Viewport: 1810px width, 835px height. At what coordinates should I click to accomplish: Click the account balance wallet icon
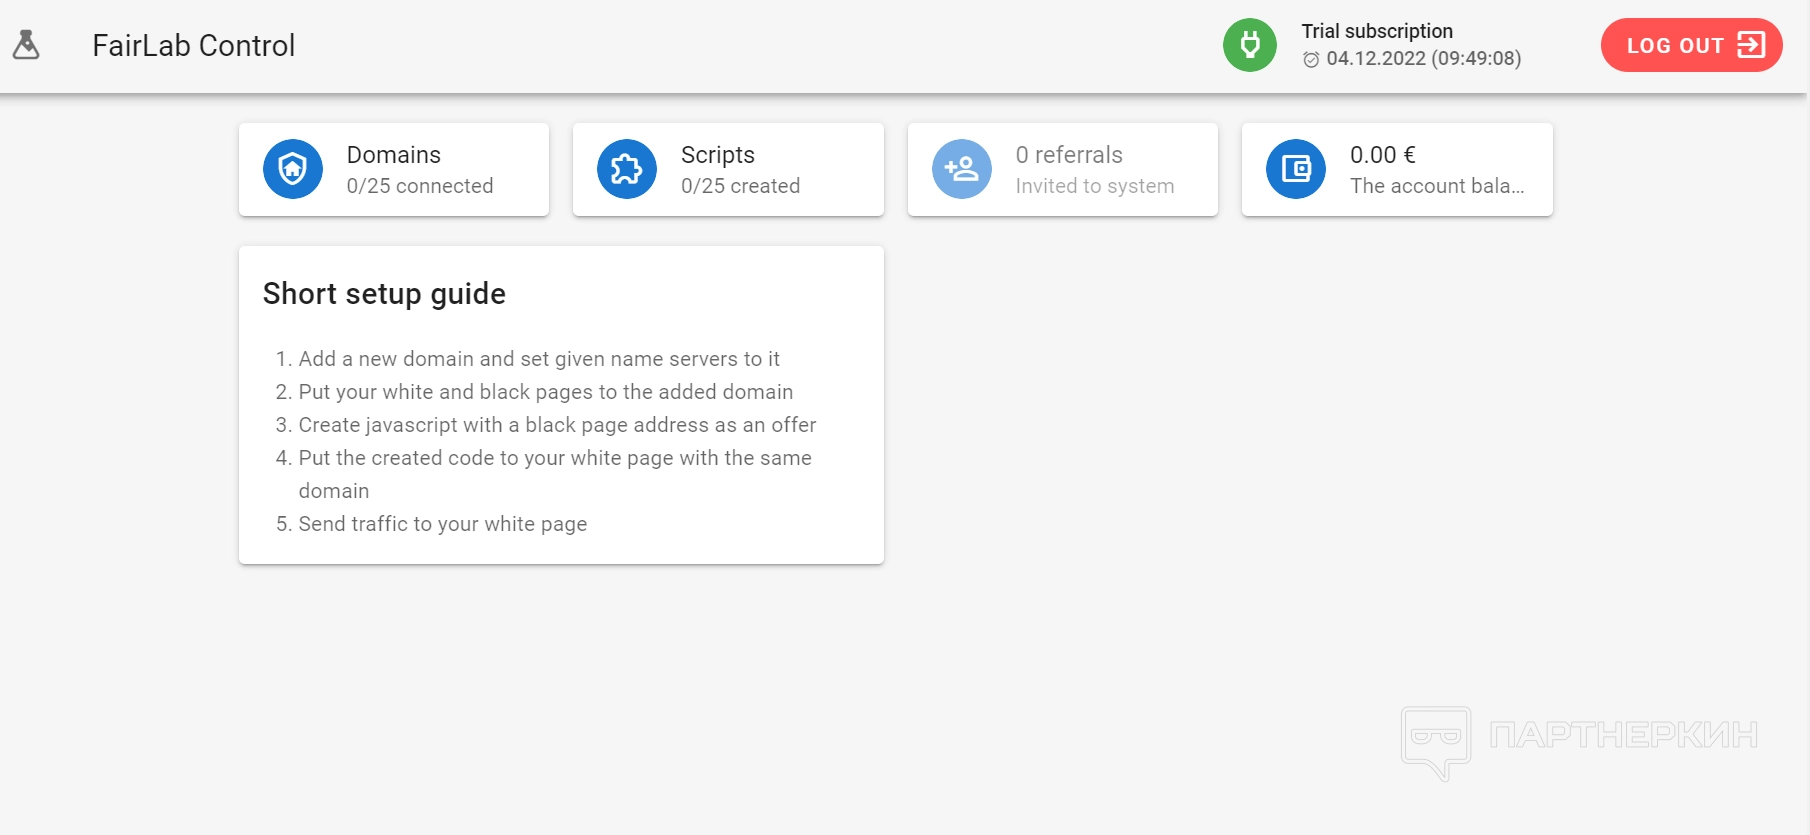(1296, 169)
